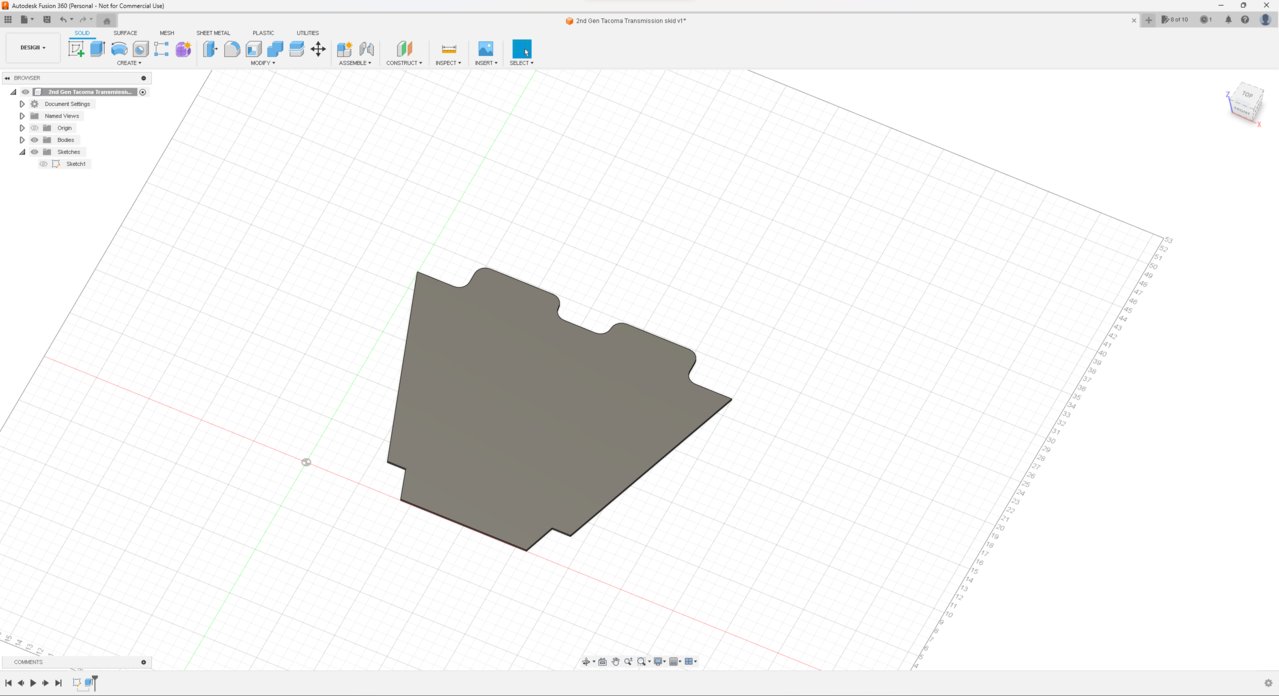
Task: Click the Offset Plane construct icon
Action: click(x=404, y=49)
